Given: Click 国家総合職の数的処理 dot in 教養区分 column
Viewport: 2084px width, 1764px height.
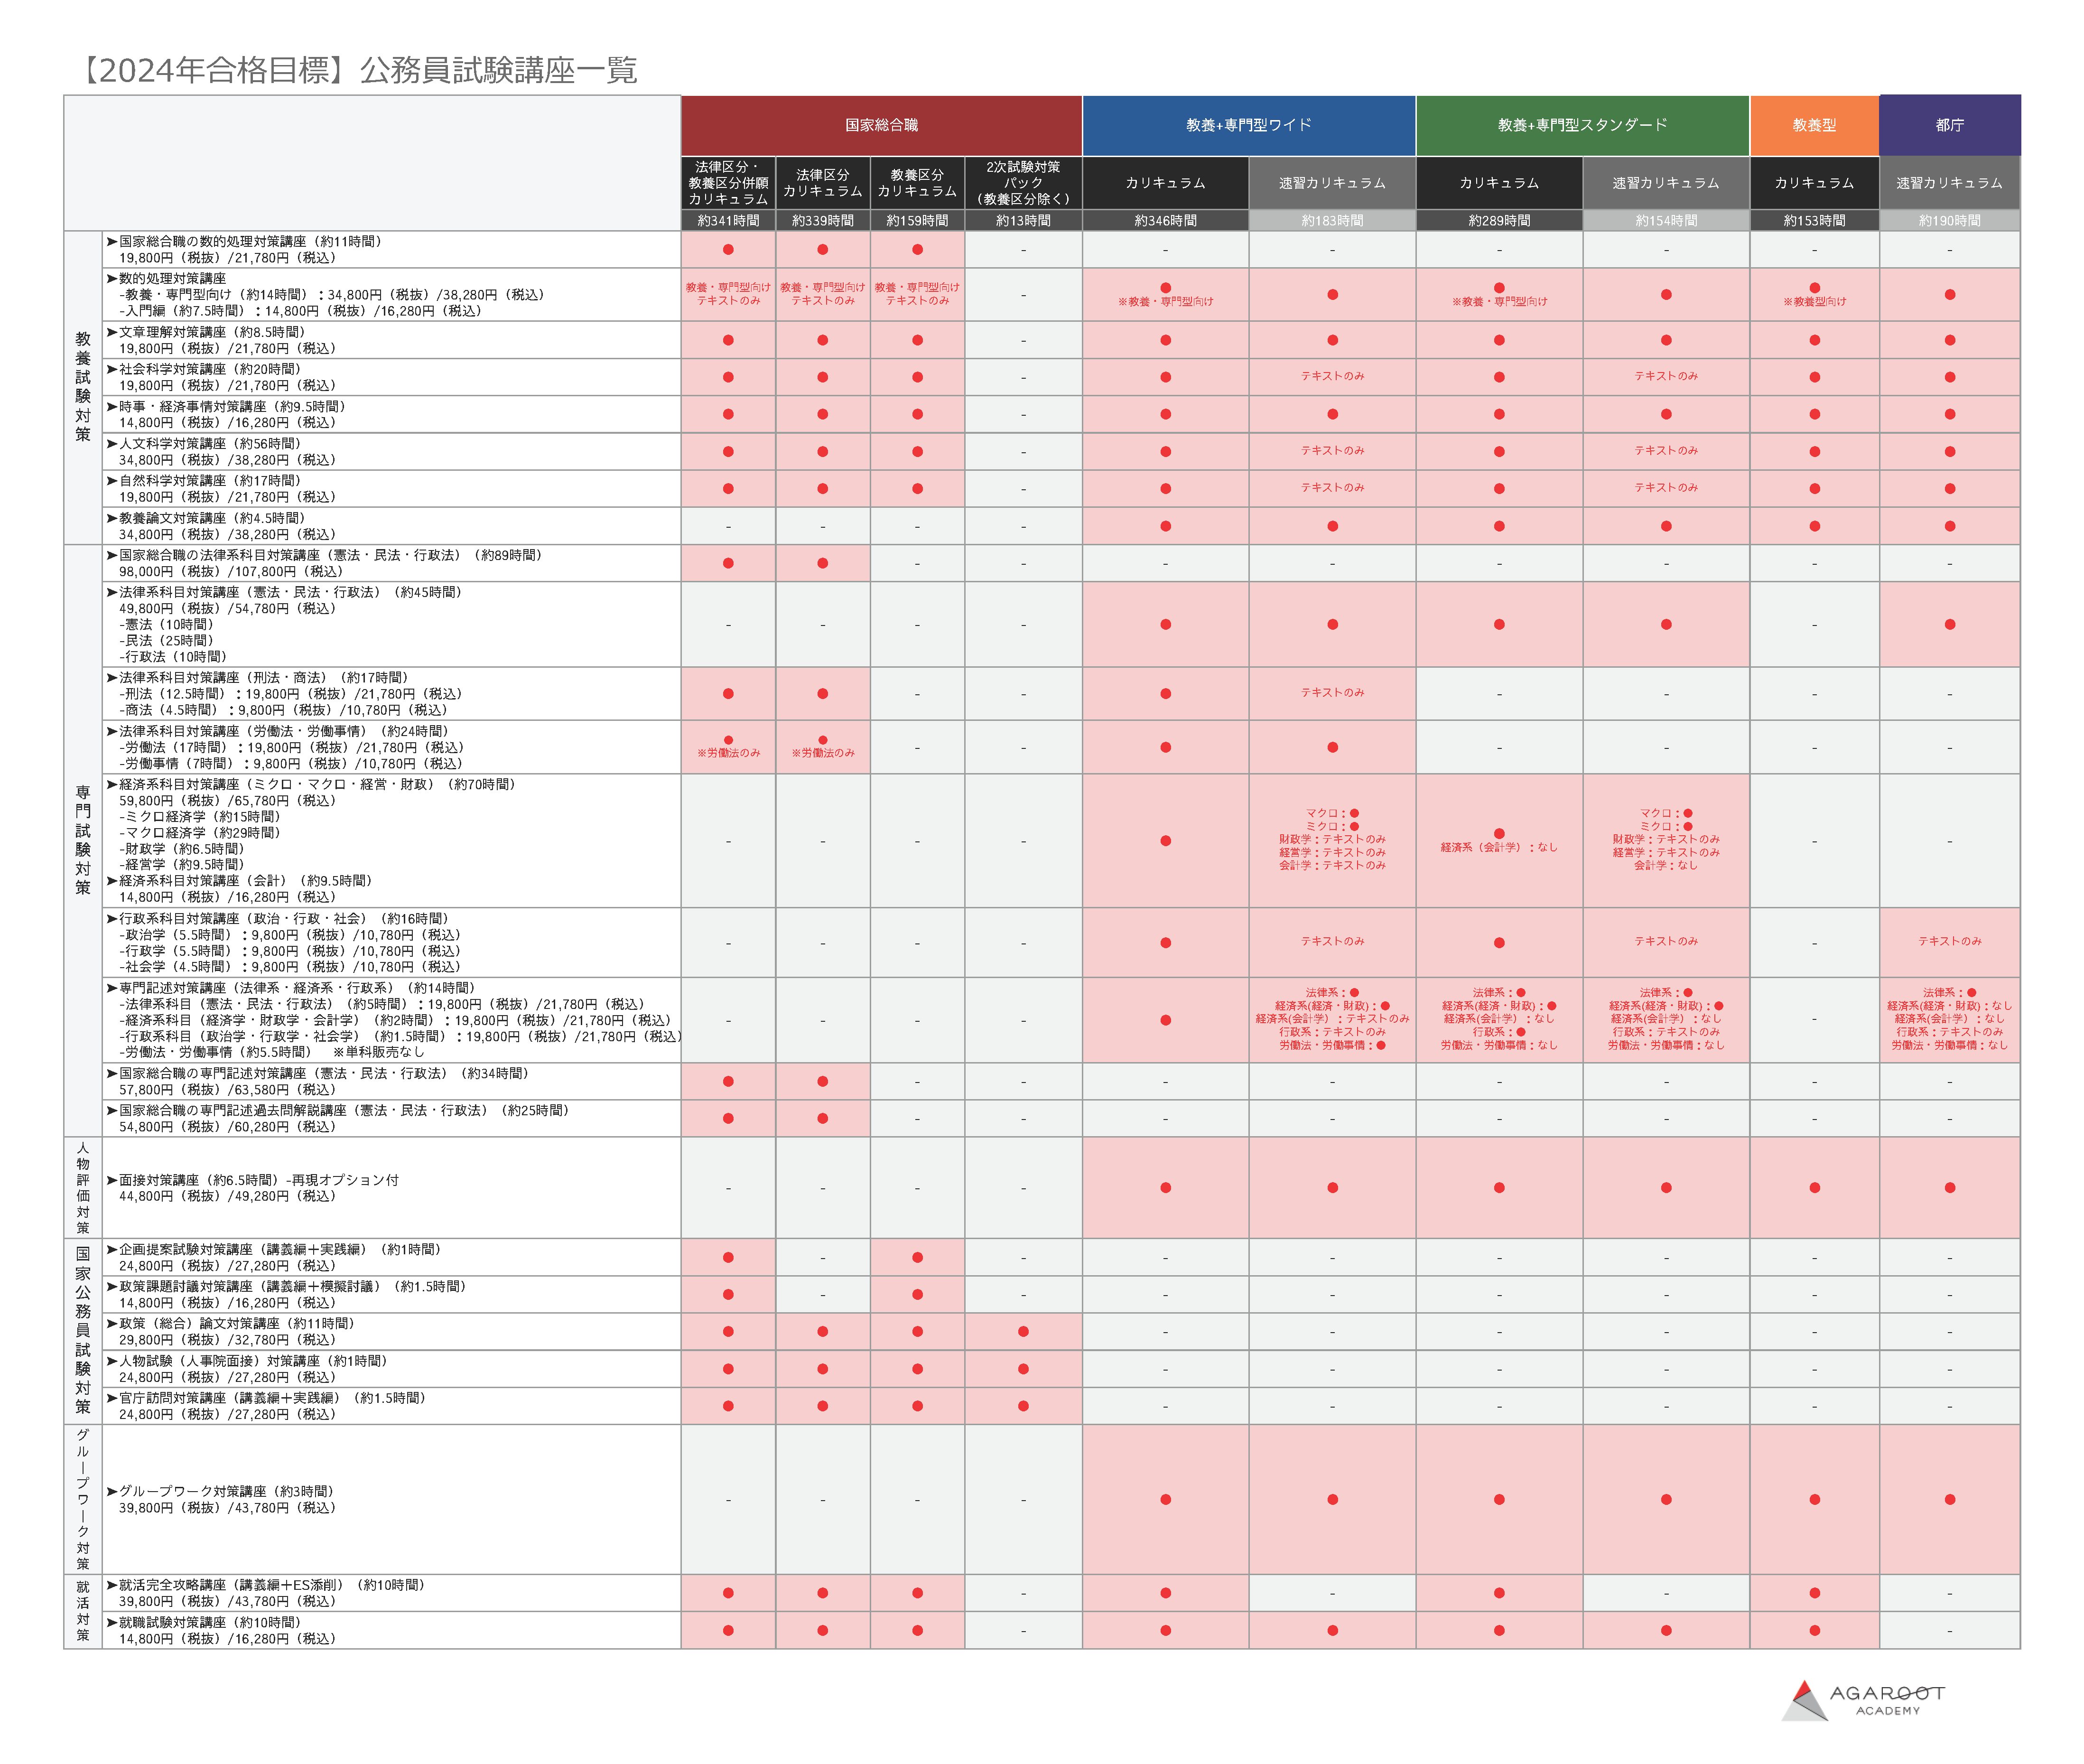Looking at the screenshot, I should click(917, 249).
